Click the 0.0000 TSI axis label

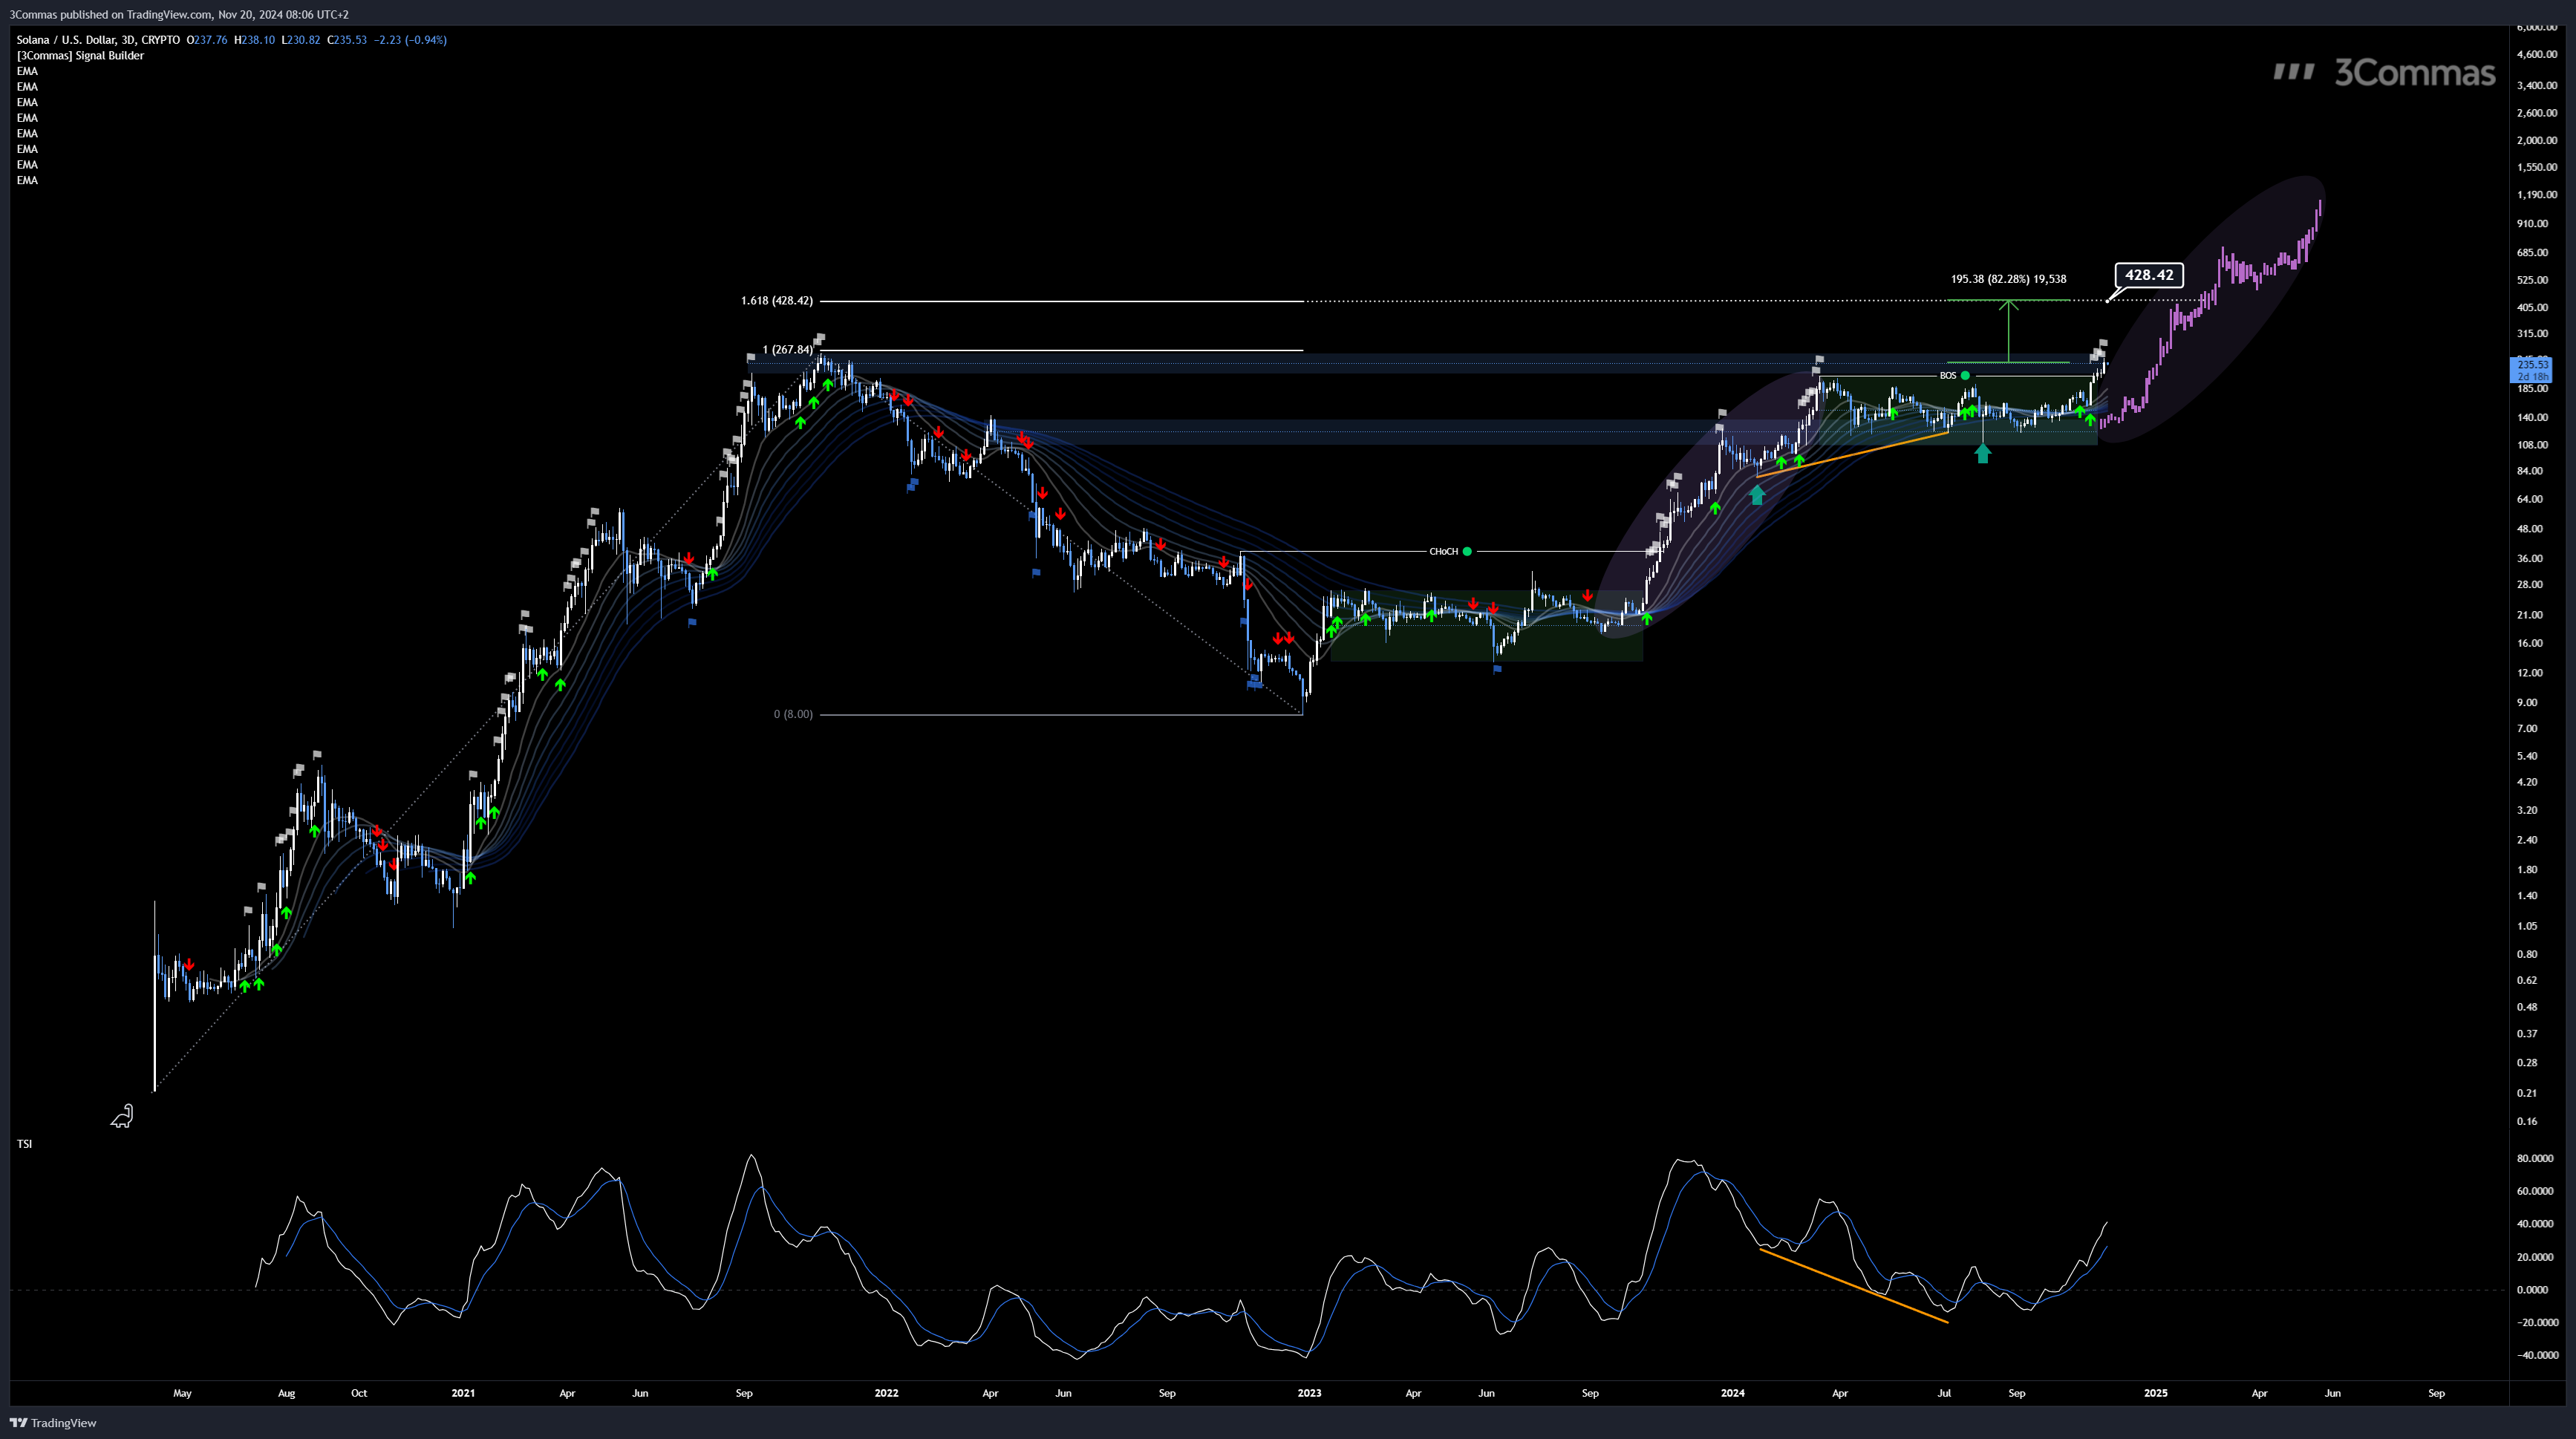[2533, 1290]
